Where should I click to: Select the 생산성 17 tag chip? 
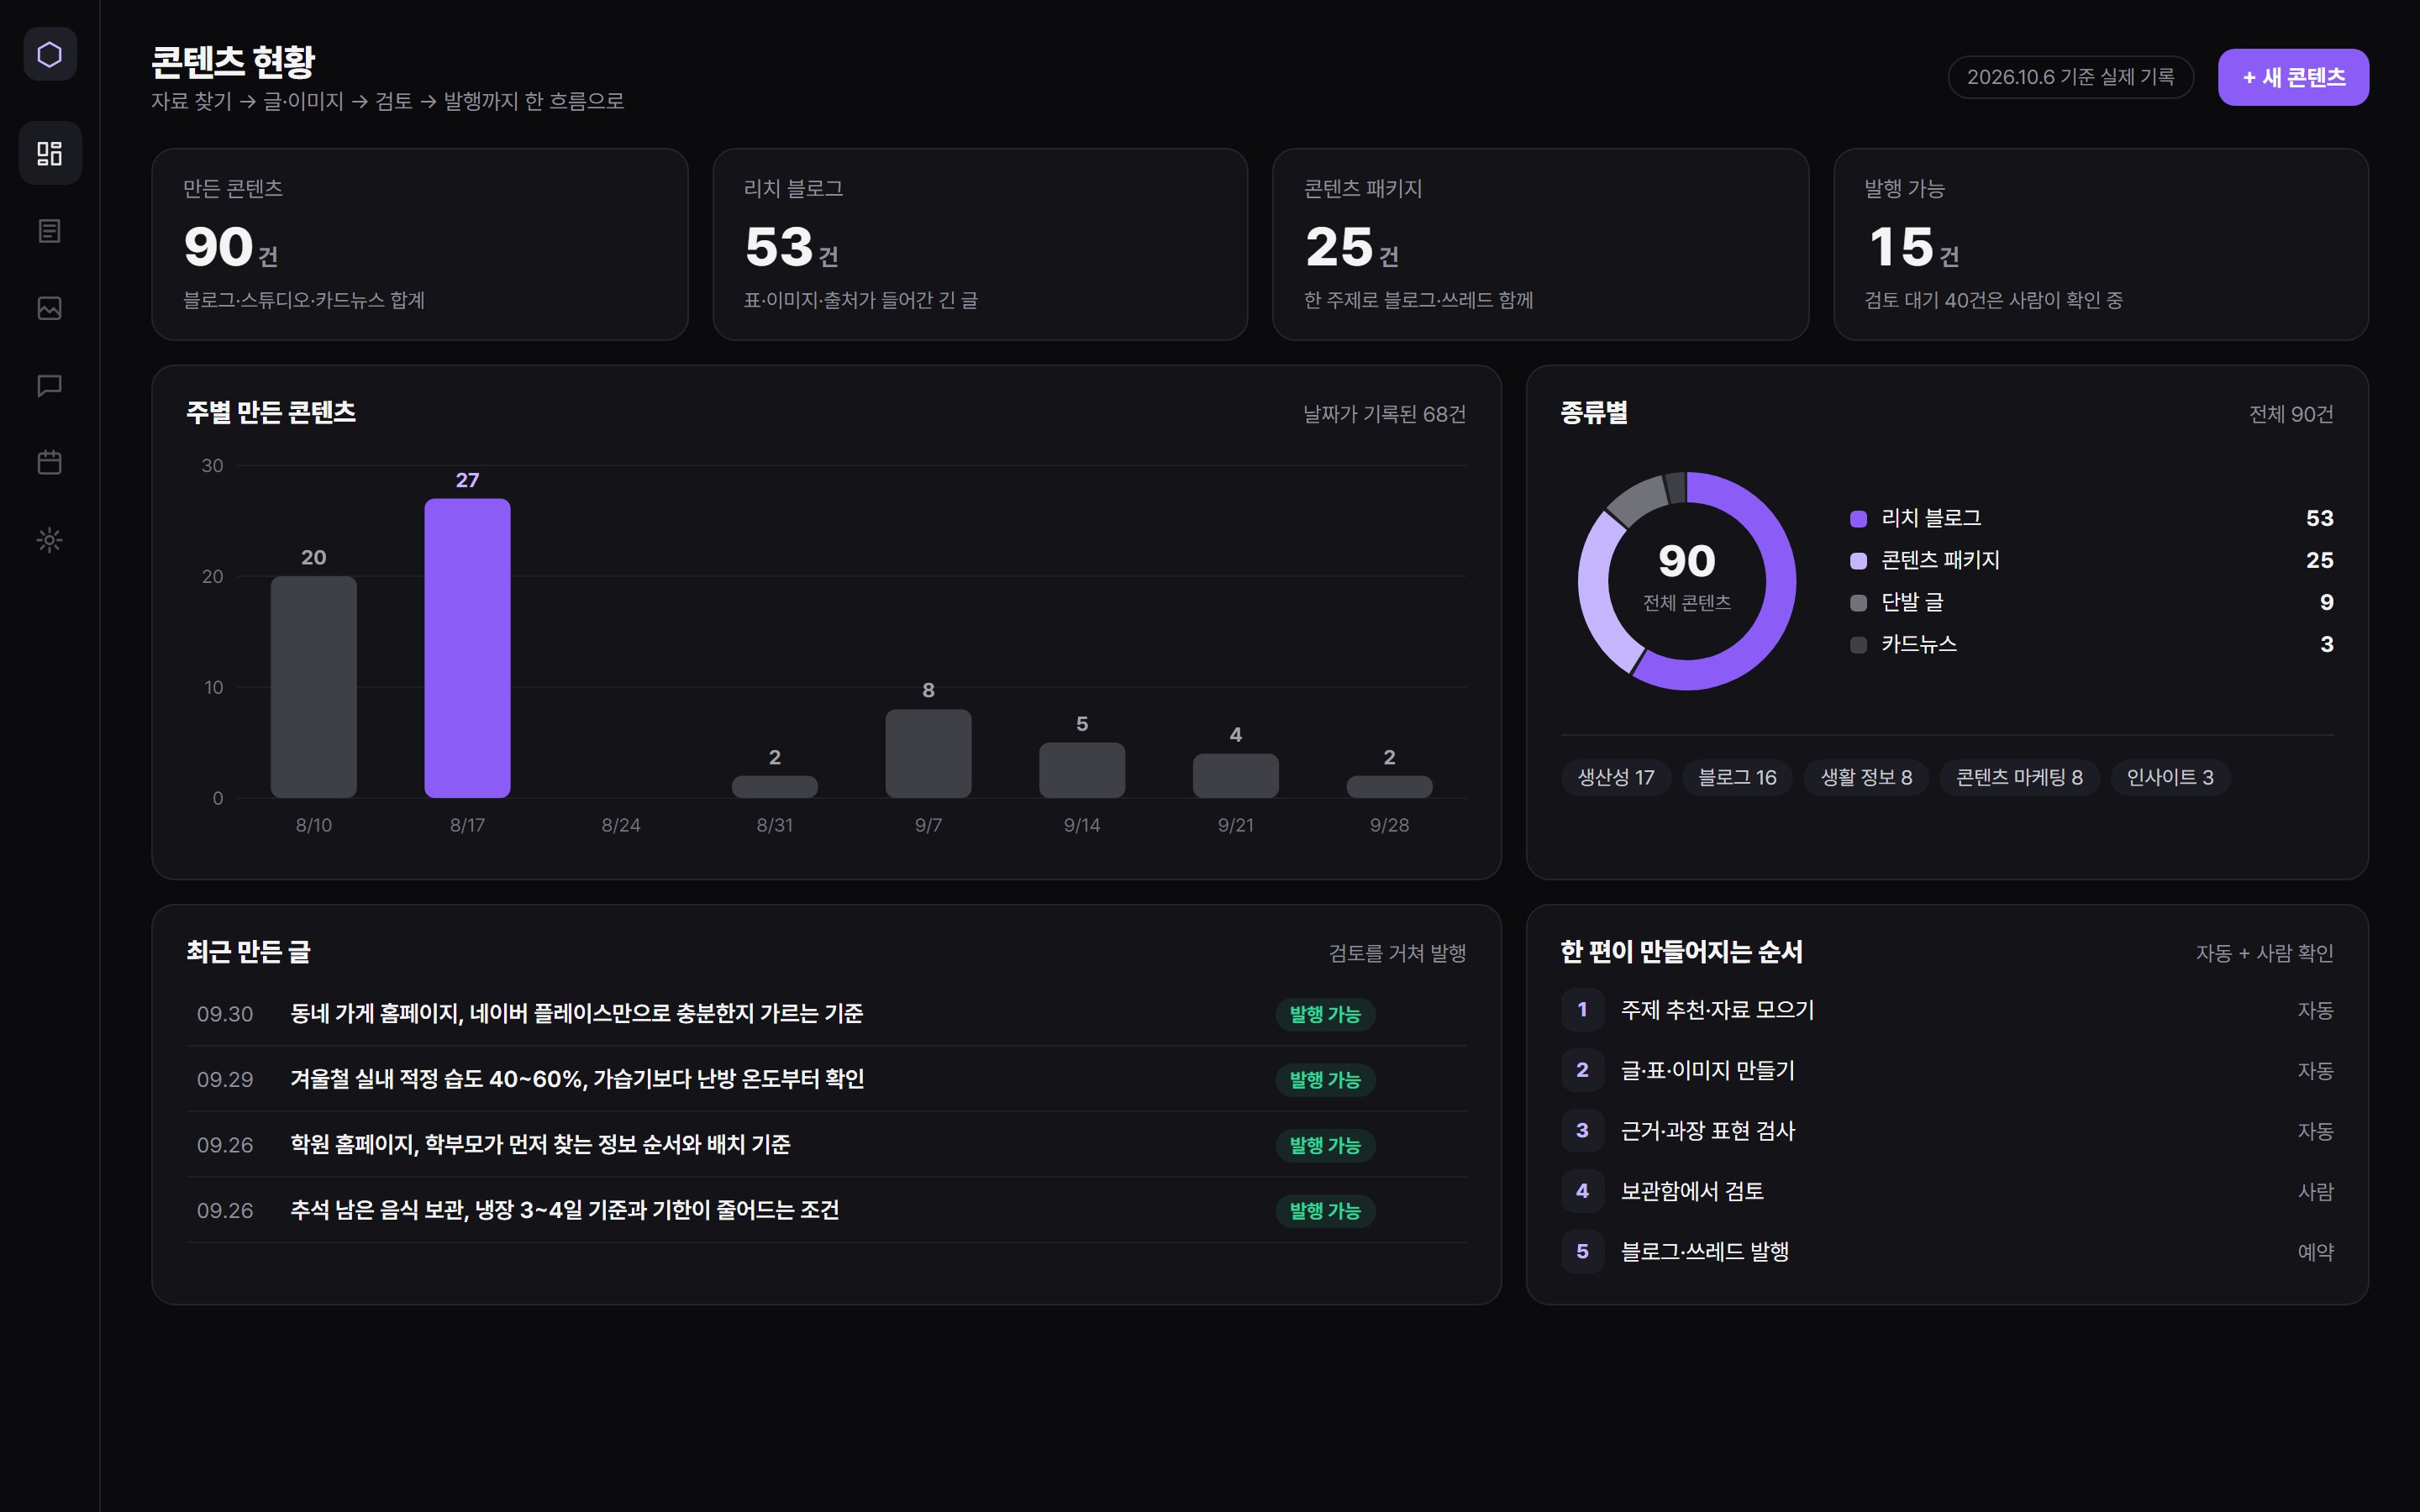[1616, 777]
